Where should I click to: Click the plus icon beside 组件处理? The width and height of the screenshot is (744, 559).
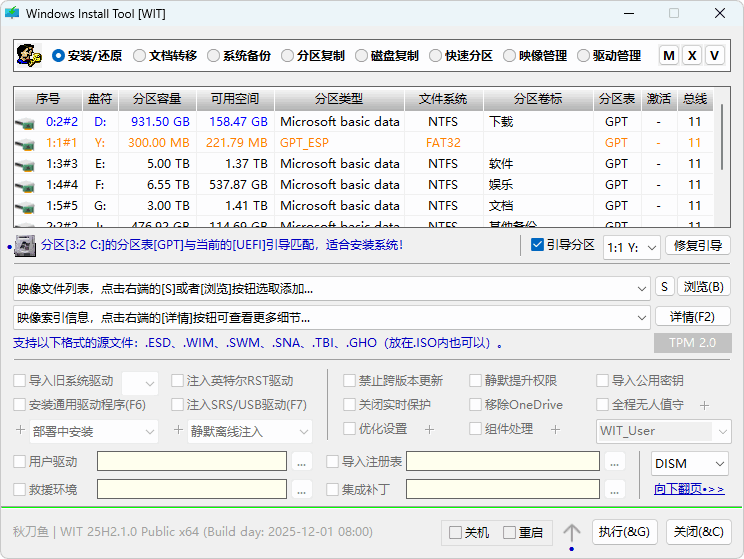pos(555,429)
